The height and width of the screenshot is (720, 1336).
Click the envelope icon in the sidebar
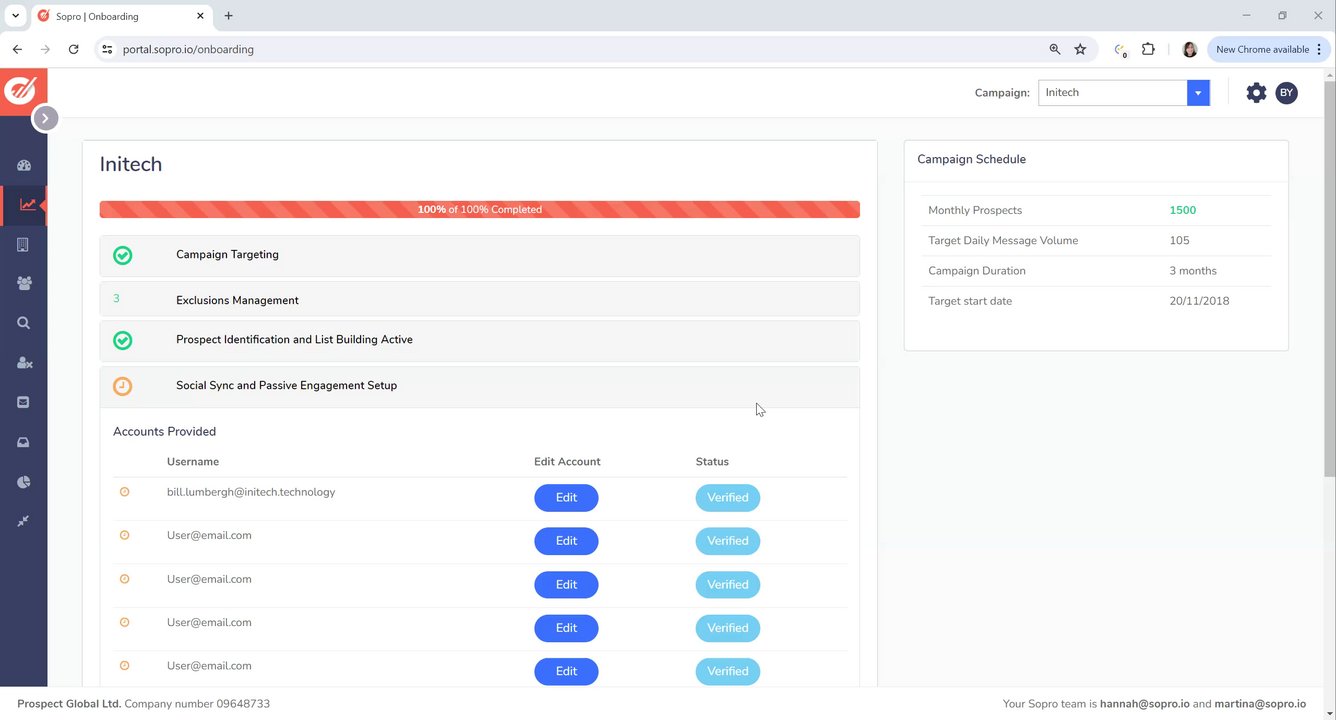23,402
